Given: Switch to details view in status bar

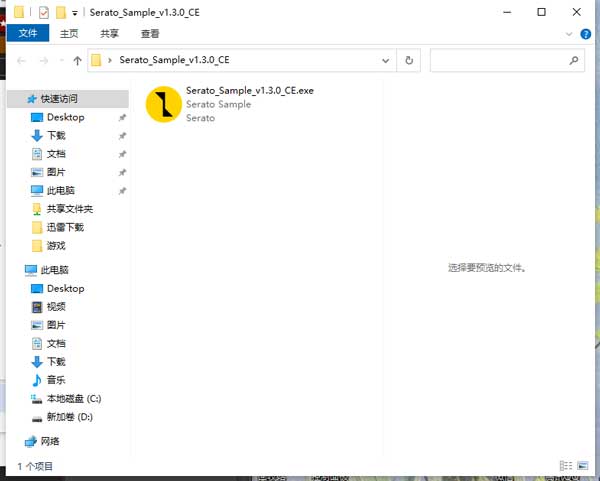Looking at the screenshot, I should pos(566,466).
